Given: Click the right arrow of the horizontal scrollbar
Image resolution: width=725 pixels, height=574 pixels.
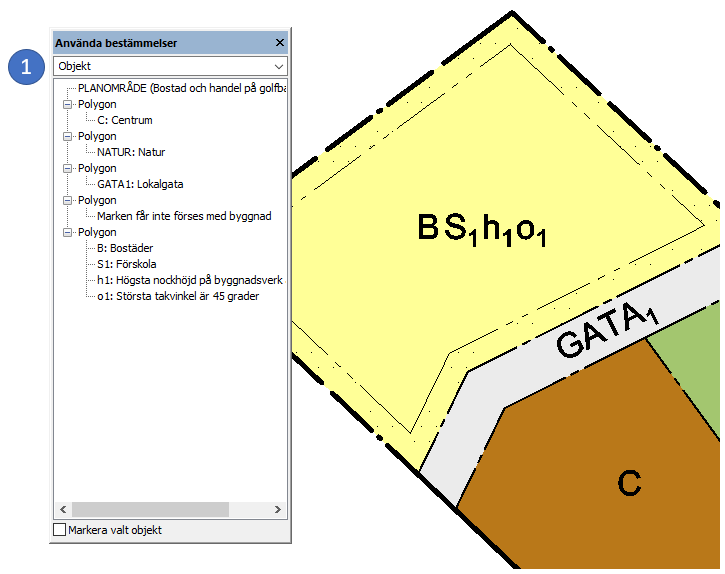Looking at the screenshot, I should click(x=280, y=510).
